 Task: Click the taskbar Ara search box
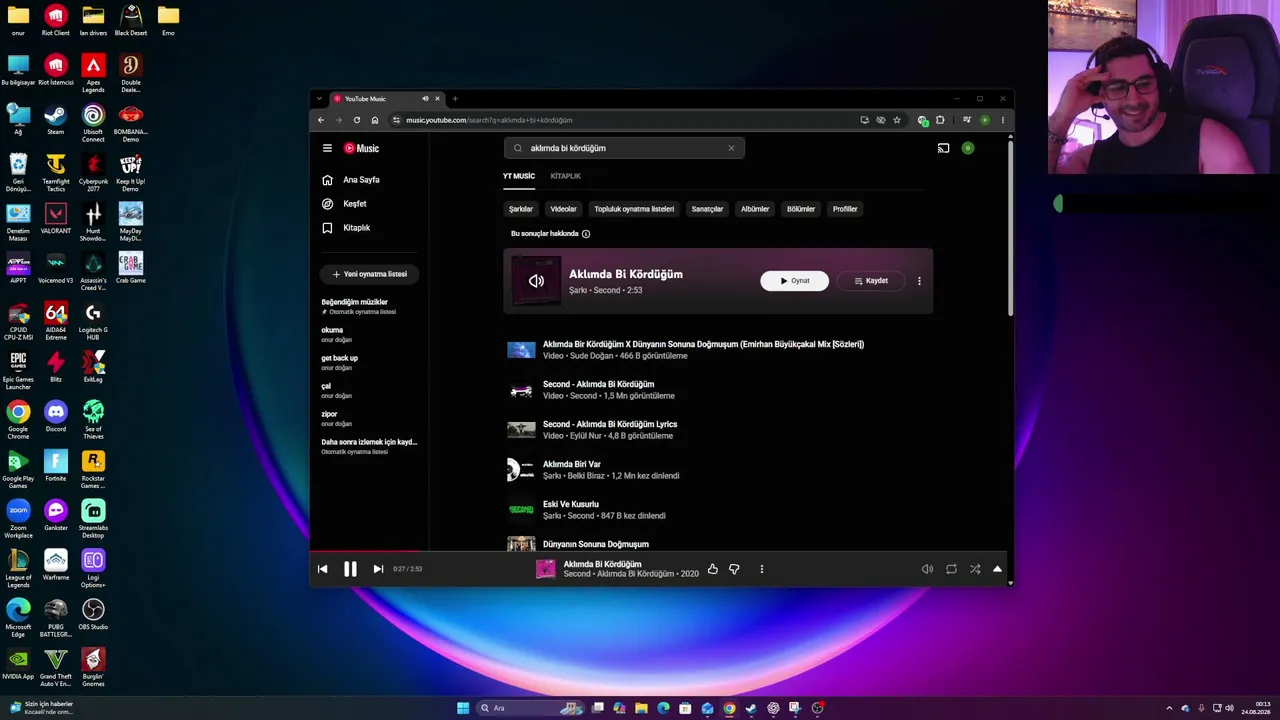point(530,708)
